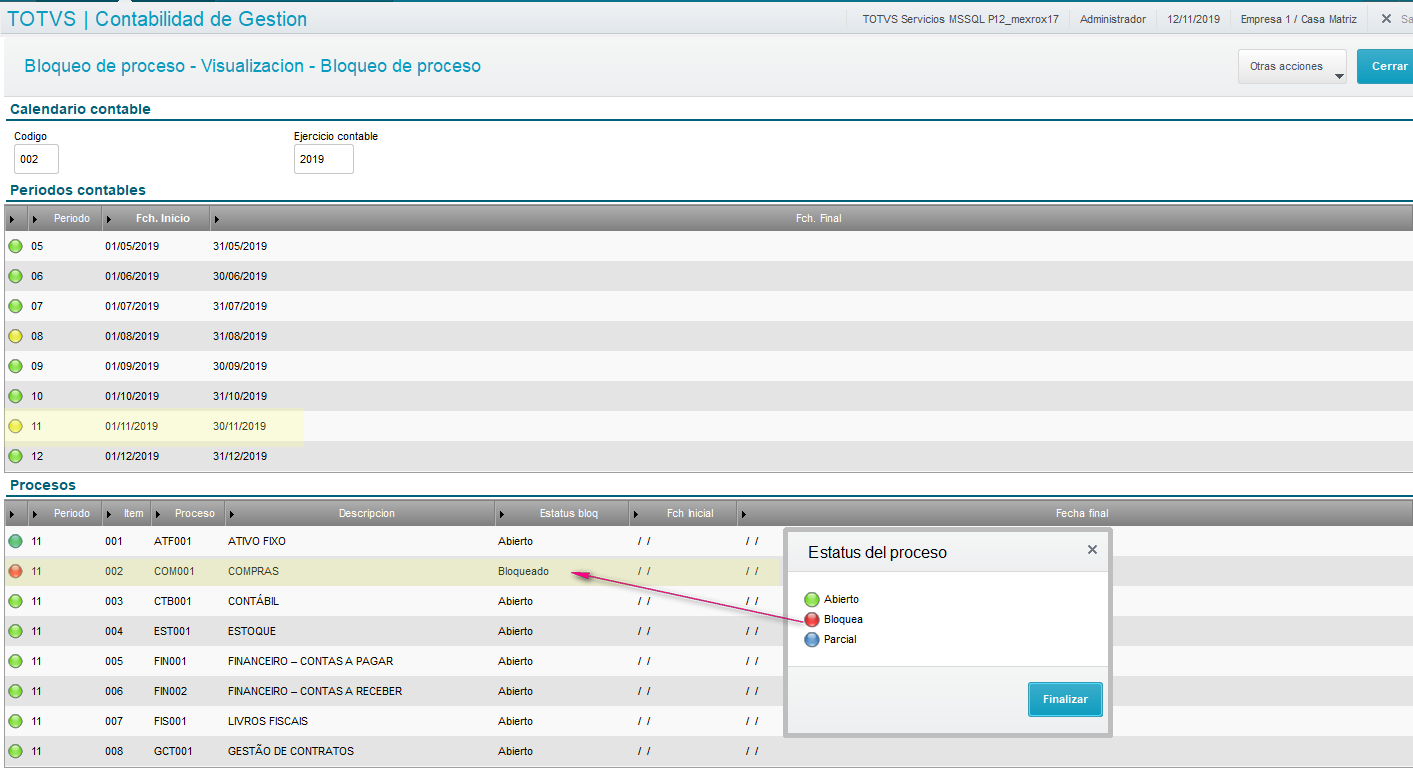
Task: Sort periods by Fch. Final header
Action: pos(811,218)
